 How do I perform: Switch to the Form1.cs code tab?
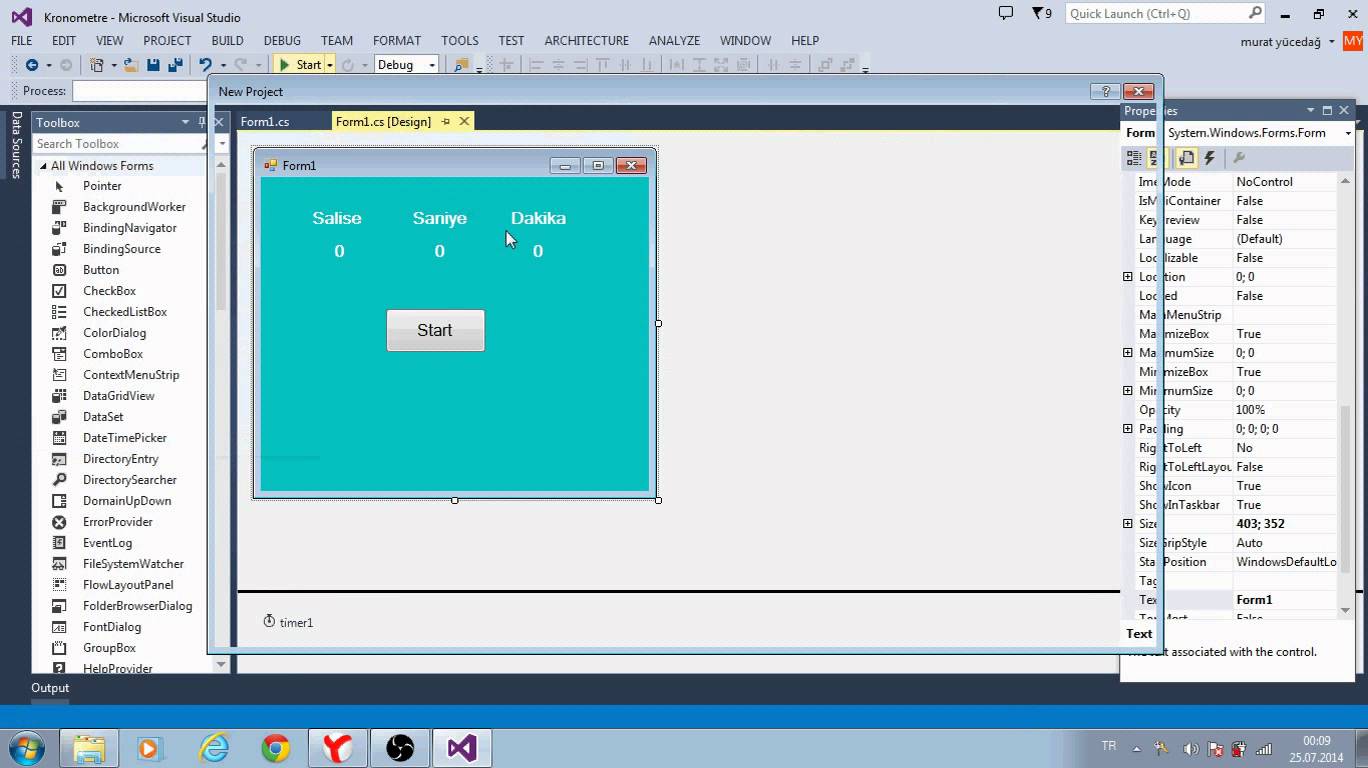265,121
